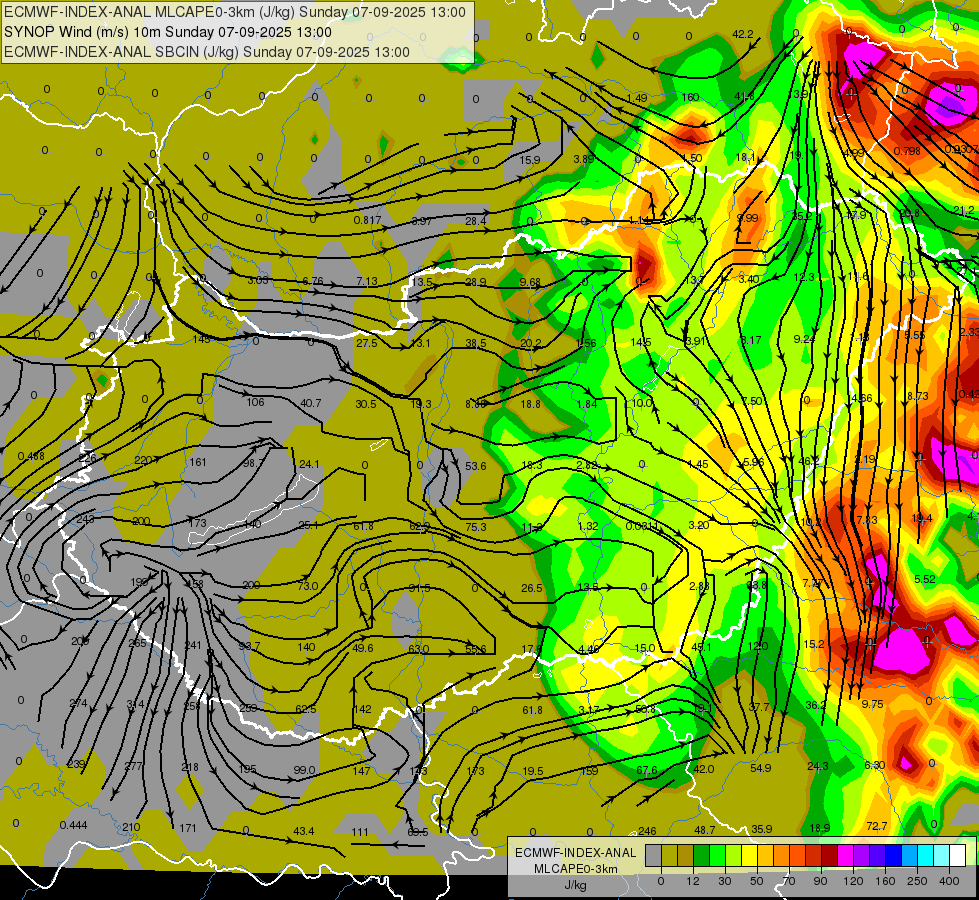Screen dimensions: 979x900
Task: Click the map value 21.2
Action: 963,210
